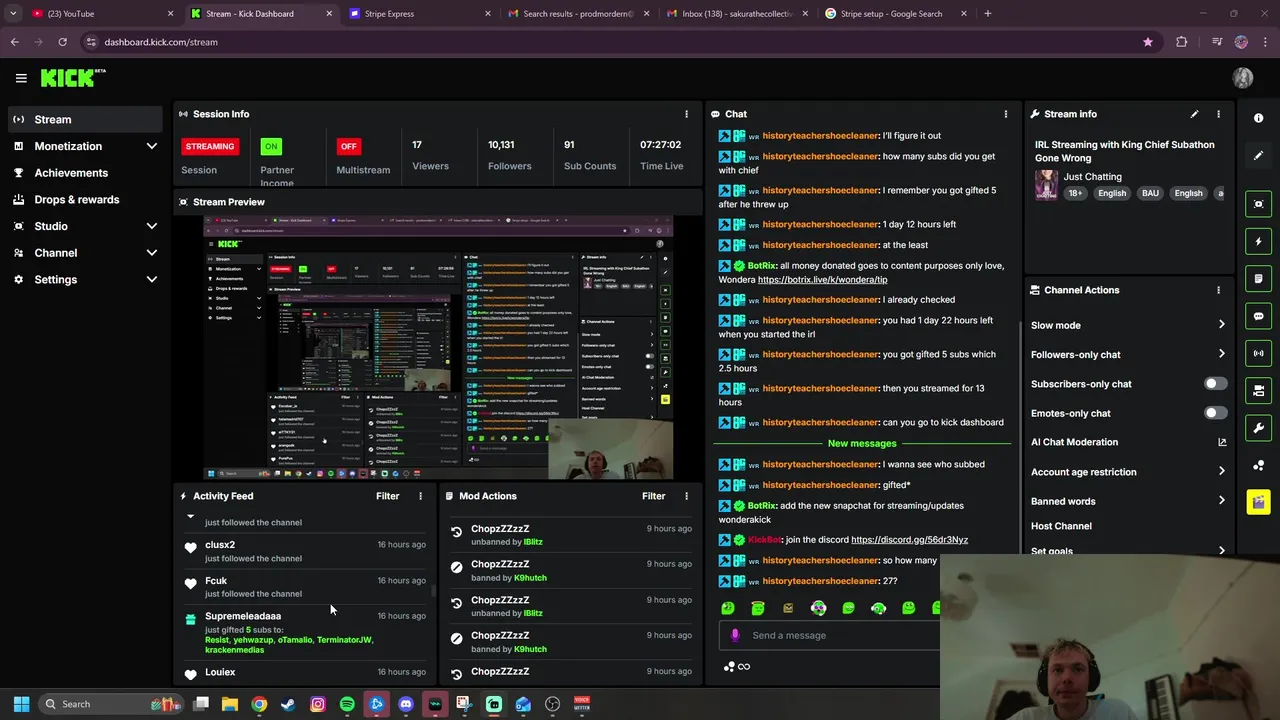Switch to the Stripe Express tab
The image size is (1280, 720).
[420, 14]
